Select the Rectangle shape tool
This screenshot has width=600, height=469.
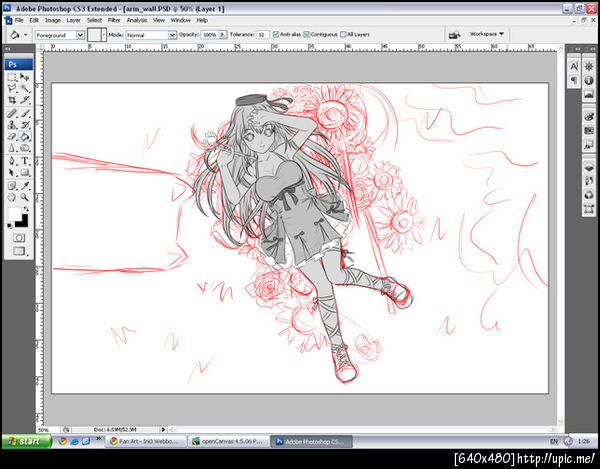[25, 173]
